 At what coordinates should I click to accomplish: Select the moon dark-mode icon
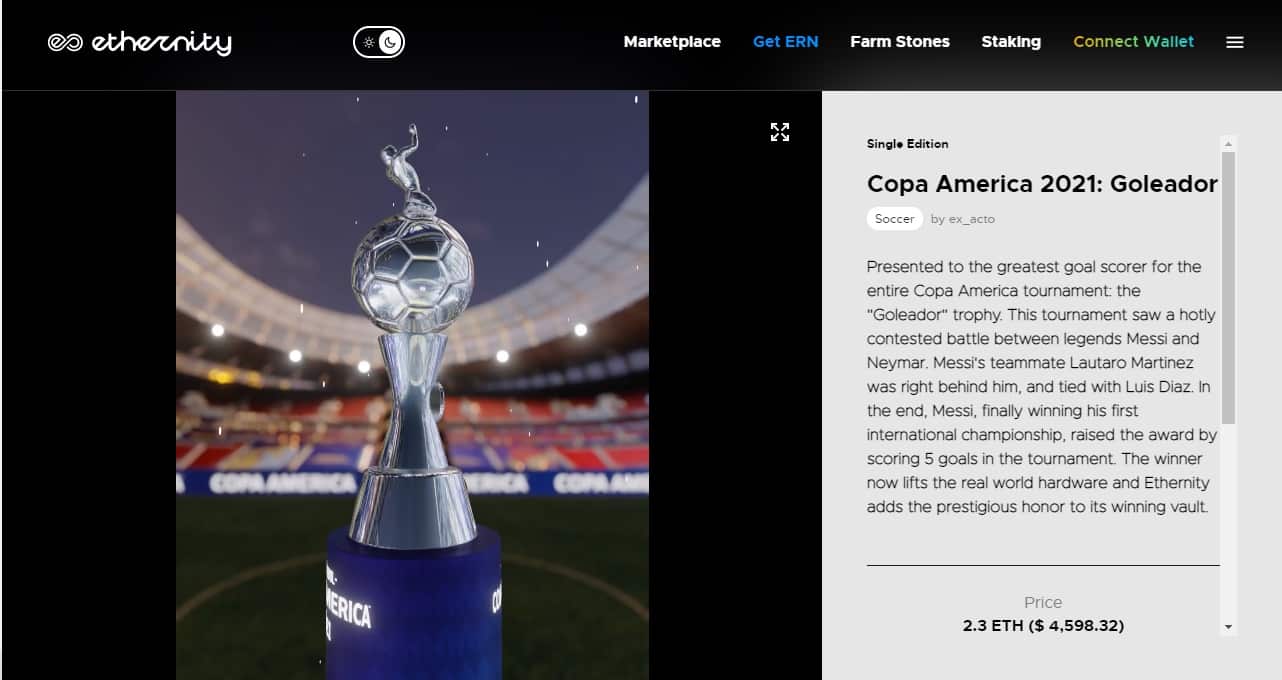tap(391, 42)
